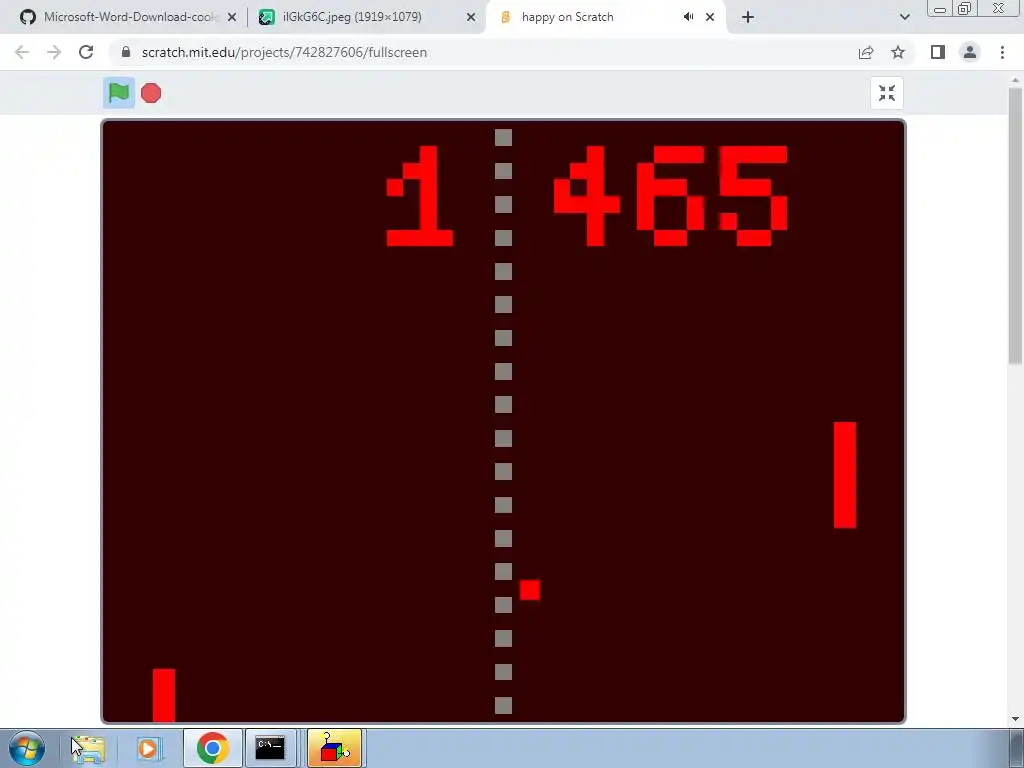Click the page's vertical scrollbar thumb
This screenshot has height=768, width=1024.
point(1015,225)
